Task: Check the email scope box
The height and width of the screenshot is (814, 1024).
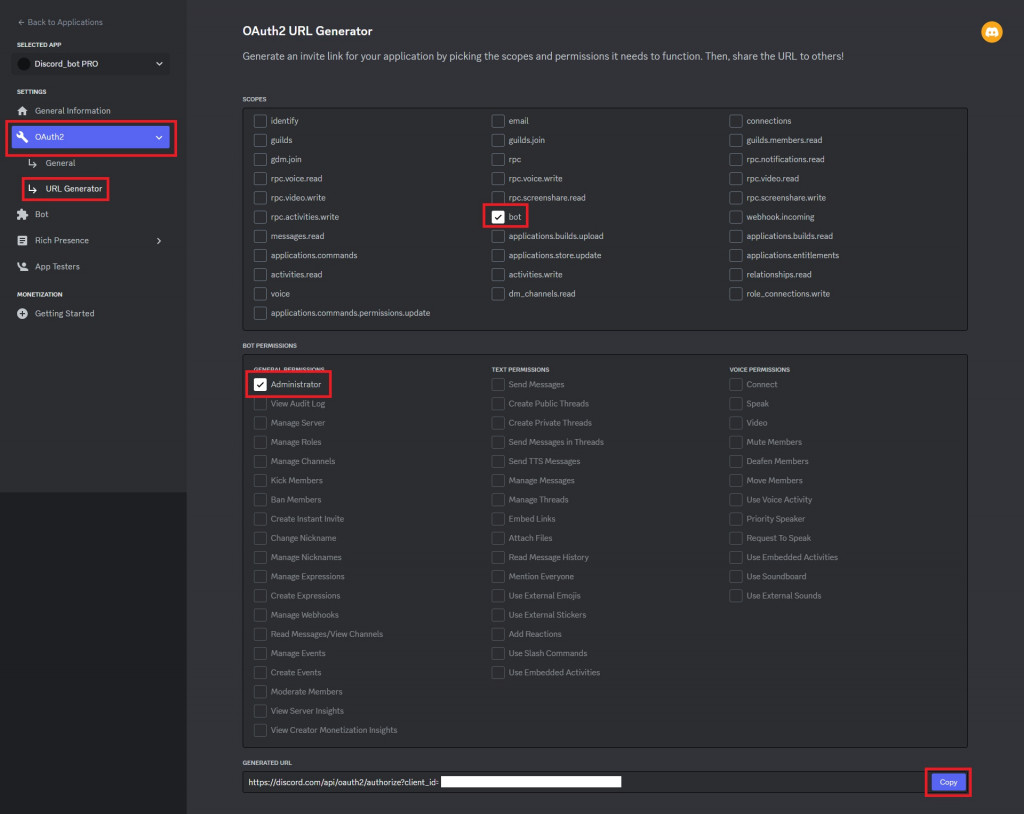Action: 498,121
